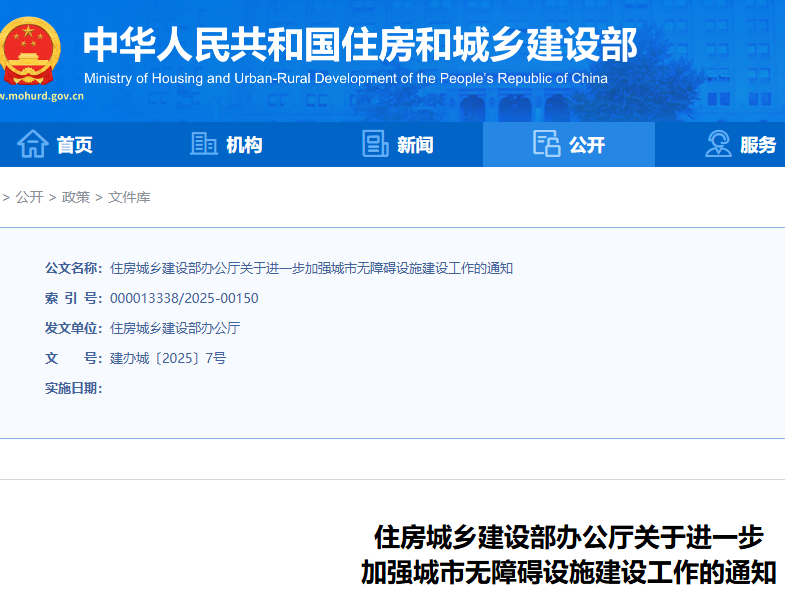
Task: Click the 文号 label
Action: [74, 359]
